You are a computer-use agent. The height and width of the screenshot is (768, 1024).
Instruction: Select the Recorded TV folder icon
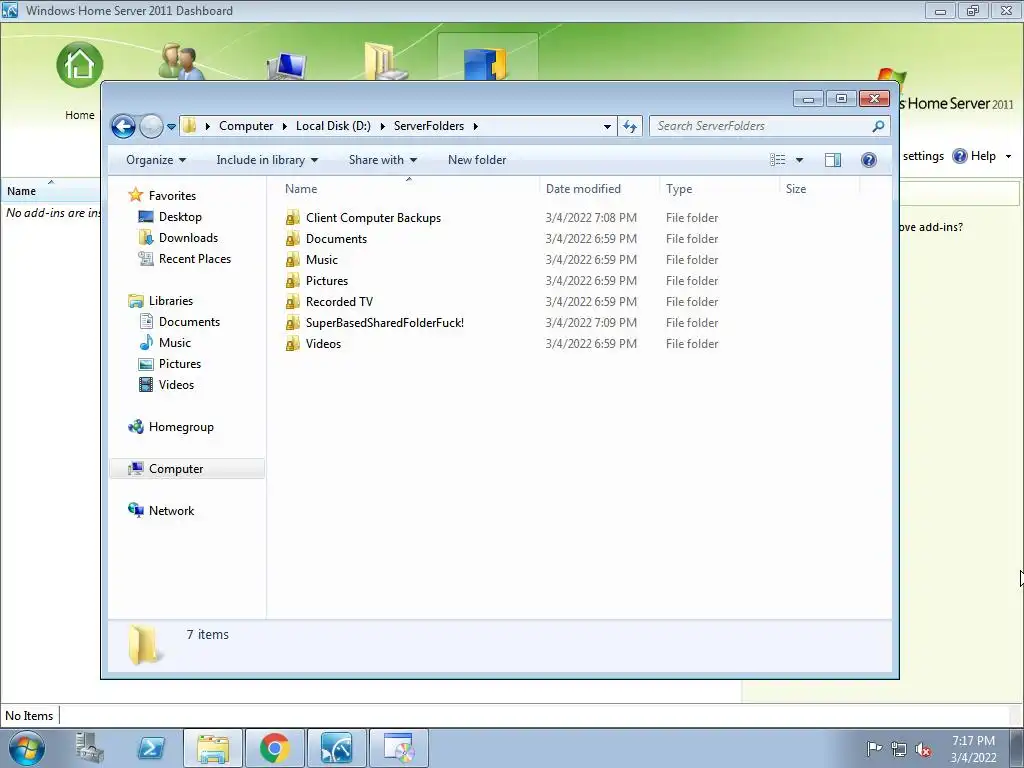pos(293,302)
